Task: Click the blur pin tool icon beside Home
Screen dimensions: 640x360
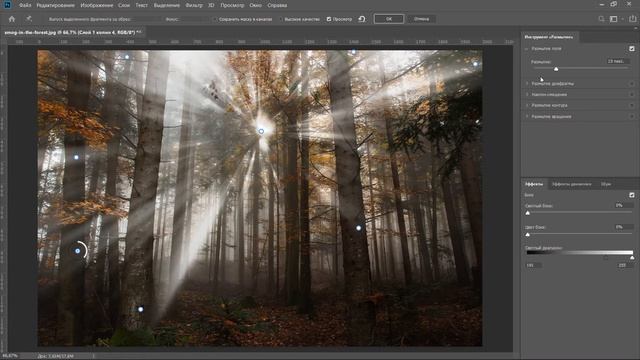Action: [29, 19]
